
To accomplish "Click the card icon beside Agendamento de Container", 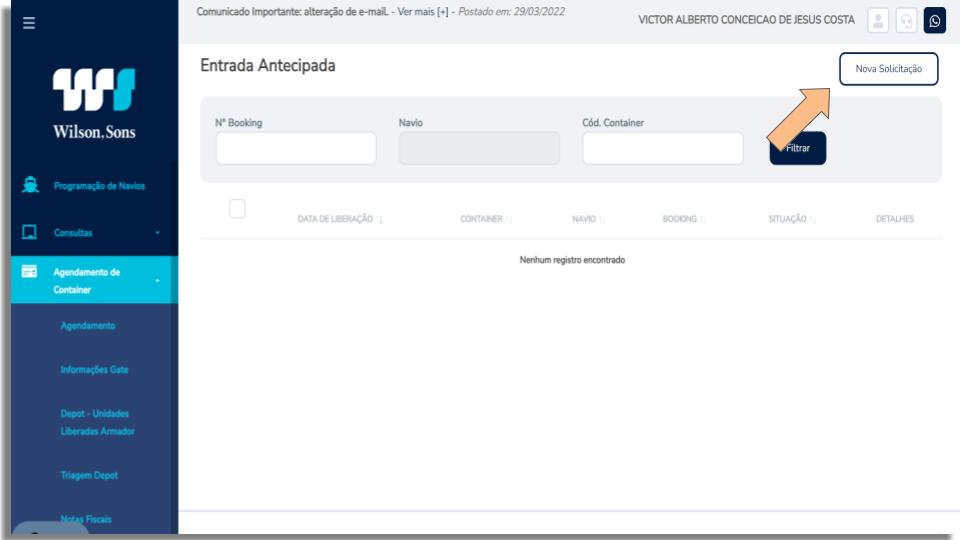I will pos(29,271).
